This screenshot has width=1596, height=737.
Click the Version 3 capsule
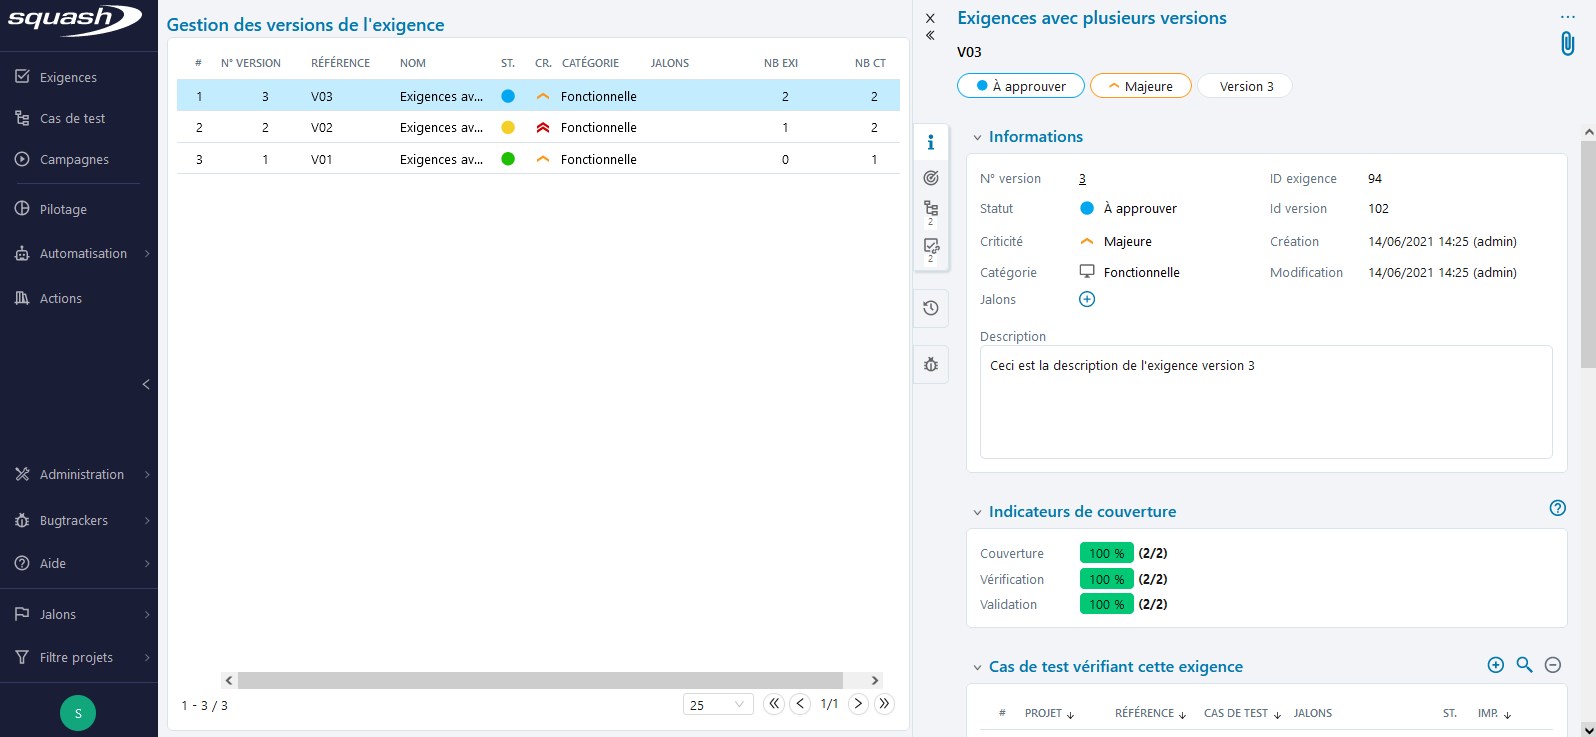click(x=1246, y=86)
